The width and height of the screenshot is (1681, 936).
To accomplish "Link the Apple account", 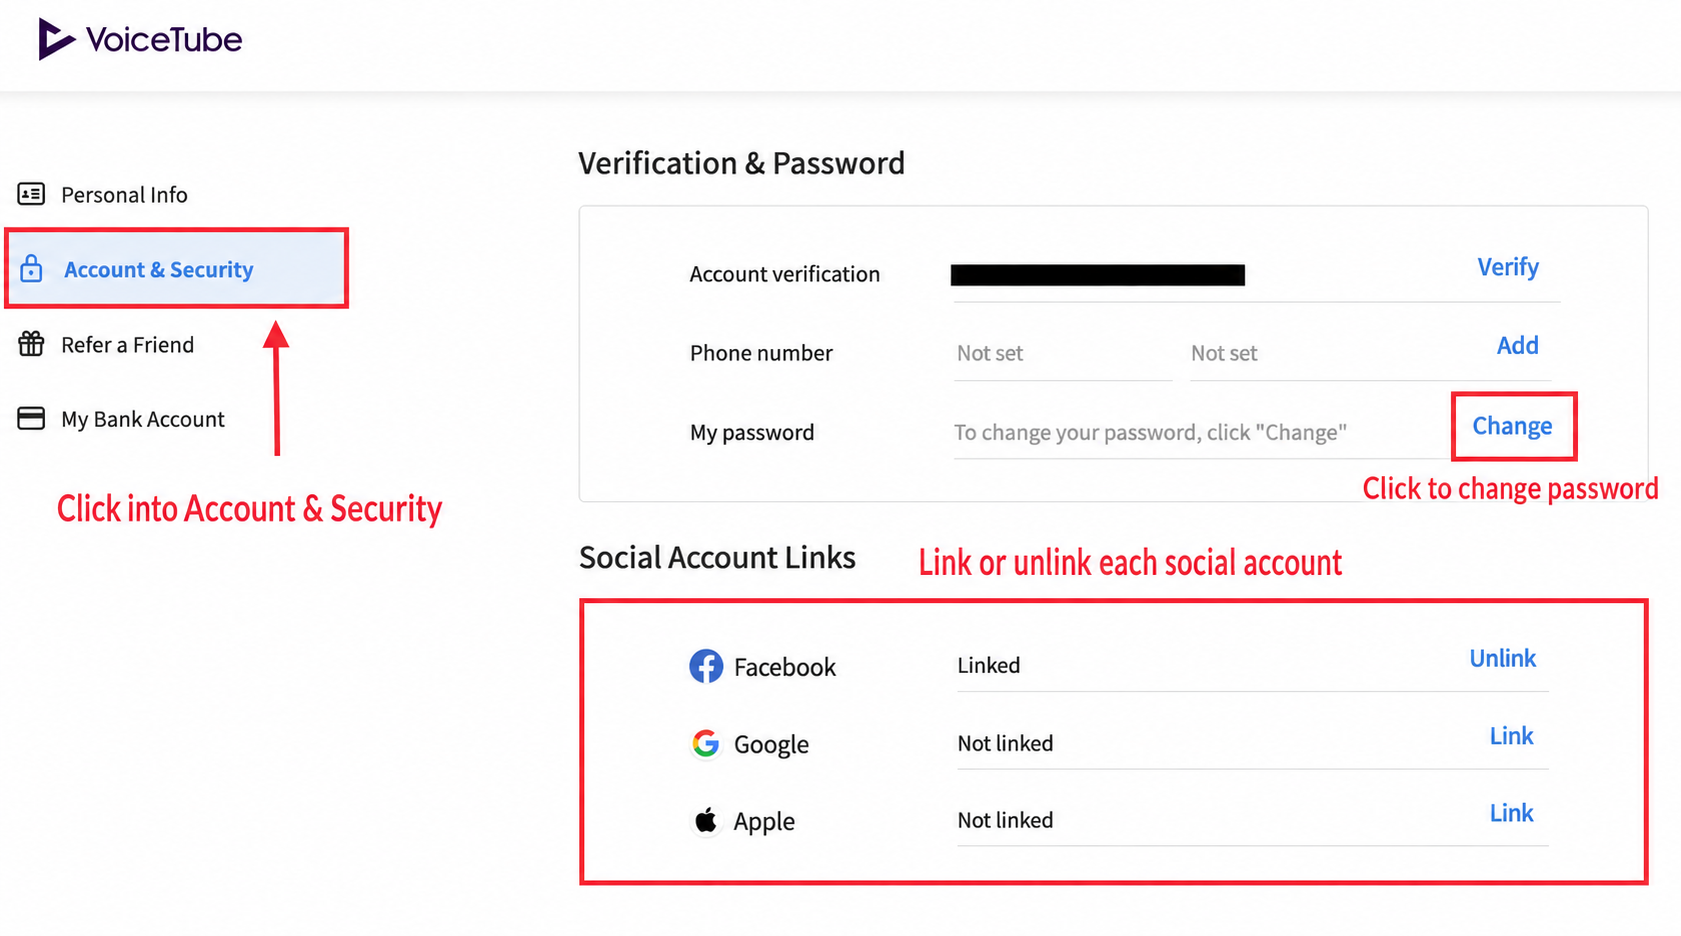I will [1511, 813].
